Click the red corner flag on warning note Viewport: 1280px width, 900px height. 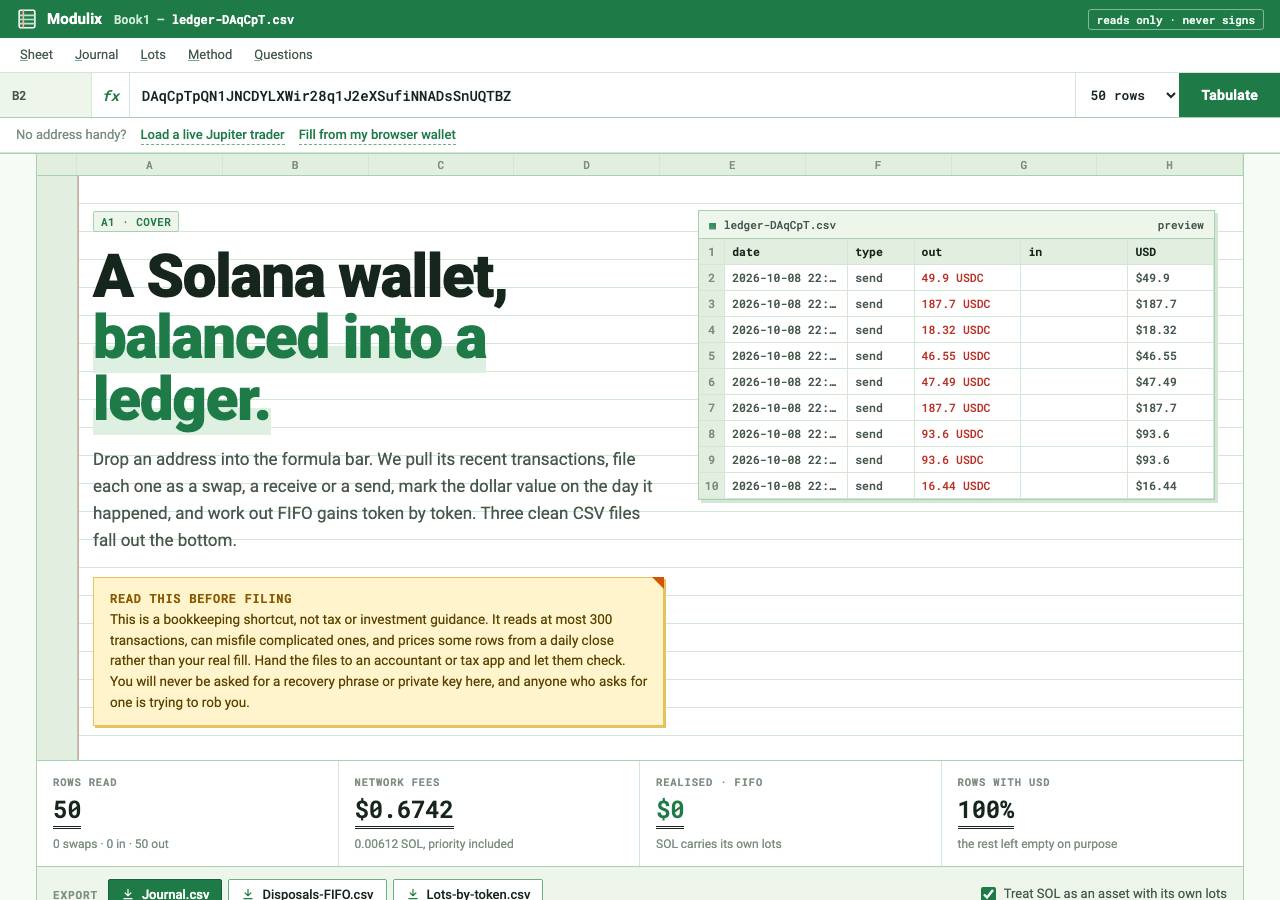(658, 583)
